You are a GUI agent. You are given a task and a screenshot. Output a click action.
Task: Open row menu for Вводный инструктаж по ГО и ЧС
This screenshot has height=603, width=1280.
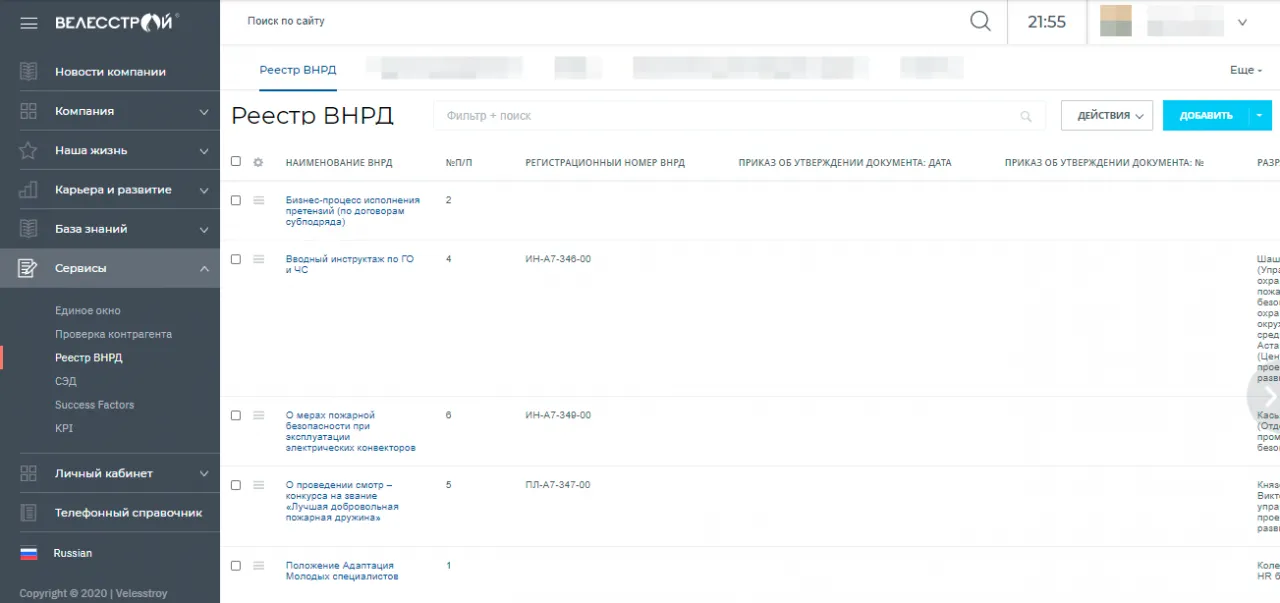point(259,259)
